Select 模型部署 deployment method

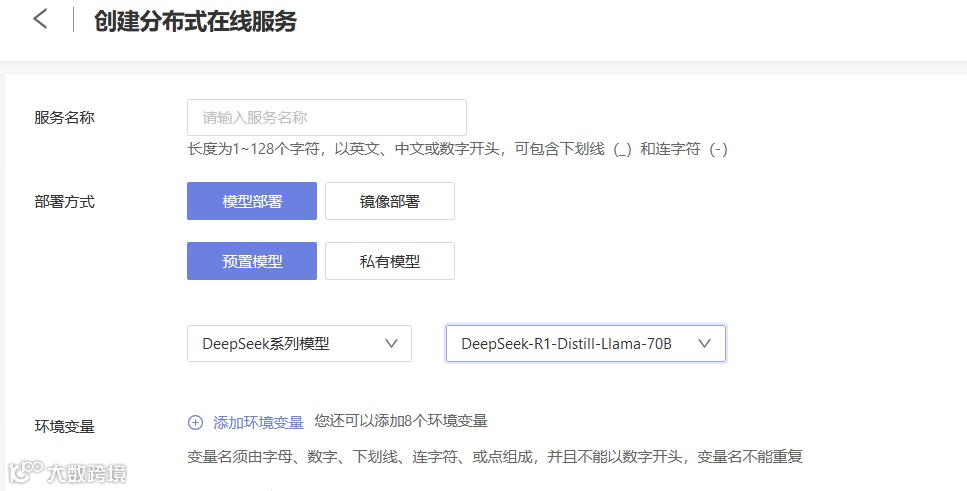click(x=252, y=201)
